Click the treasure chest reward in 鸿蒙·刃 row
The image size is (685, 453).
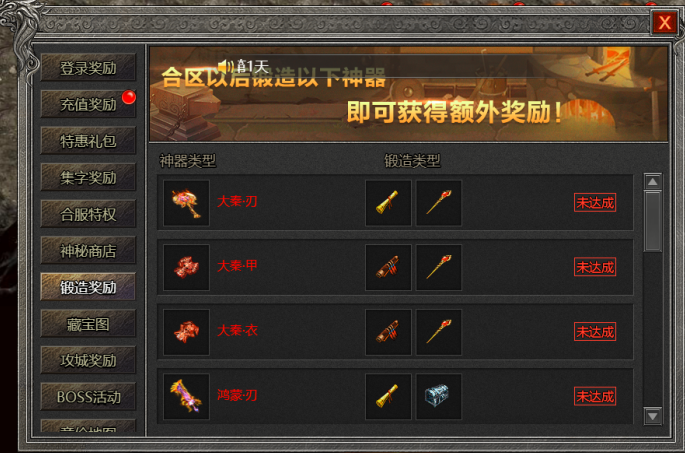(439, 396)
